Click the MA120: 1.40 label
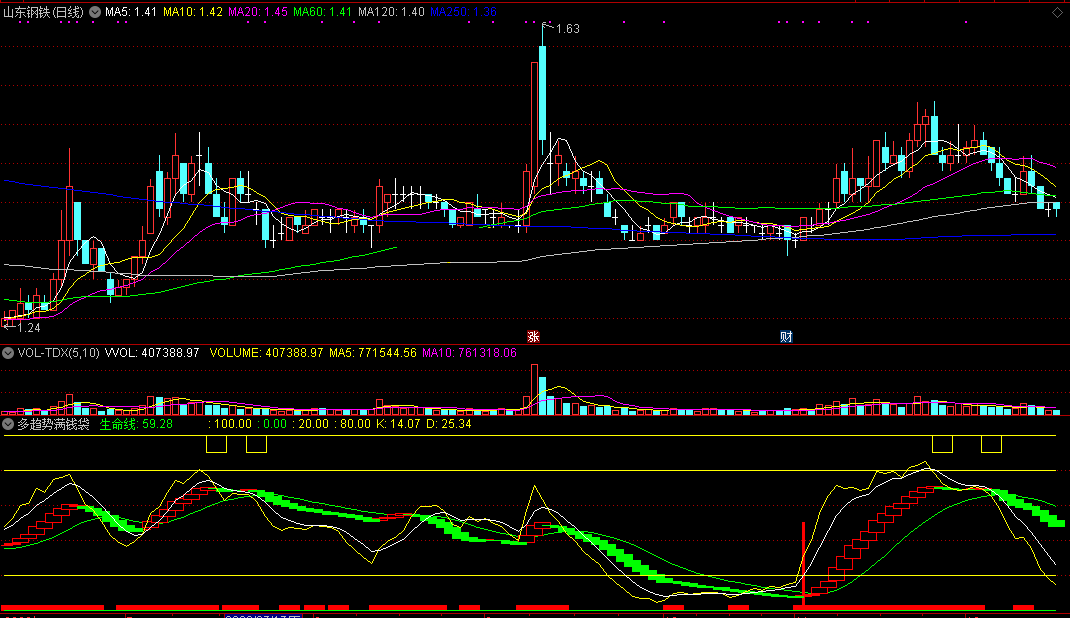Viewport: 1070px width, 618px height. point(391,12)
